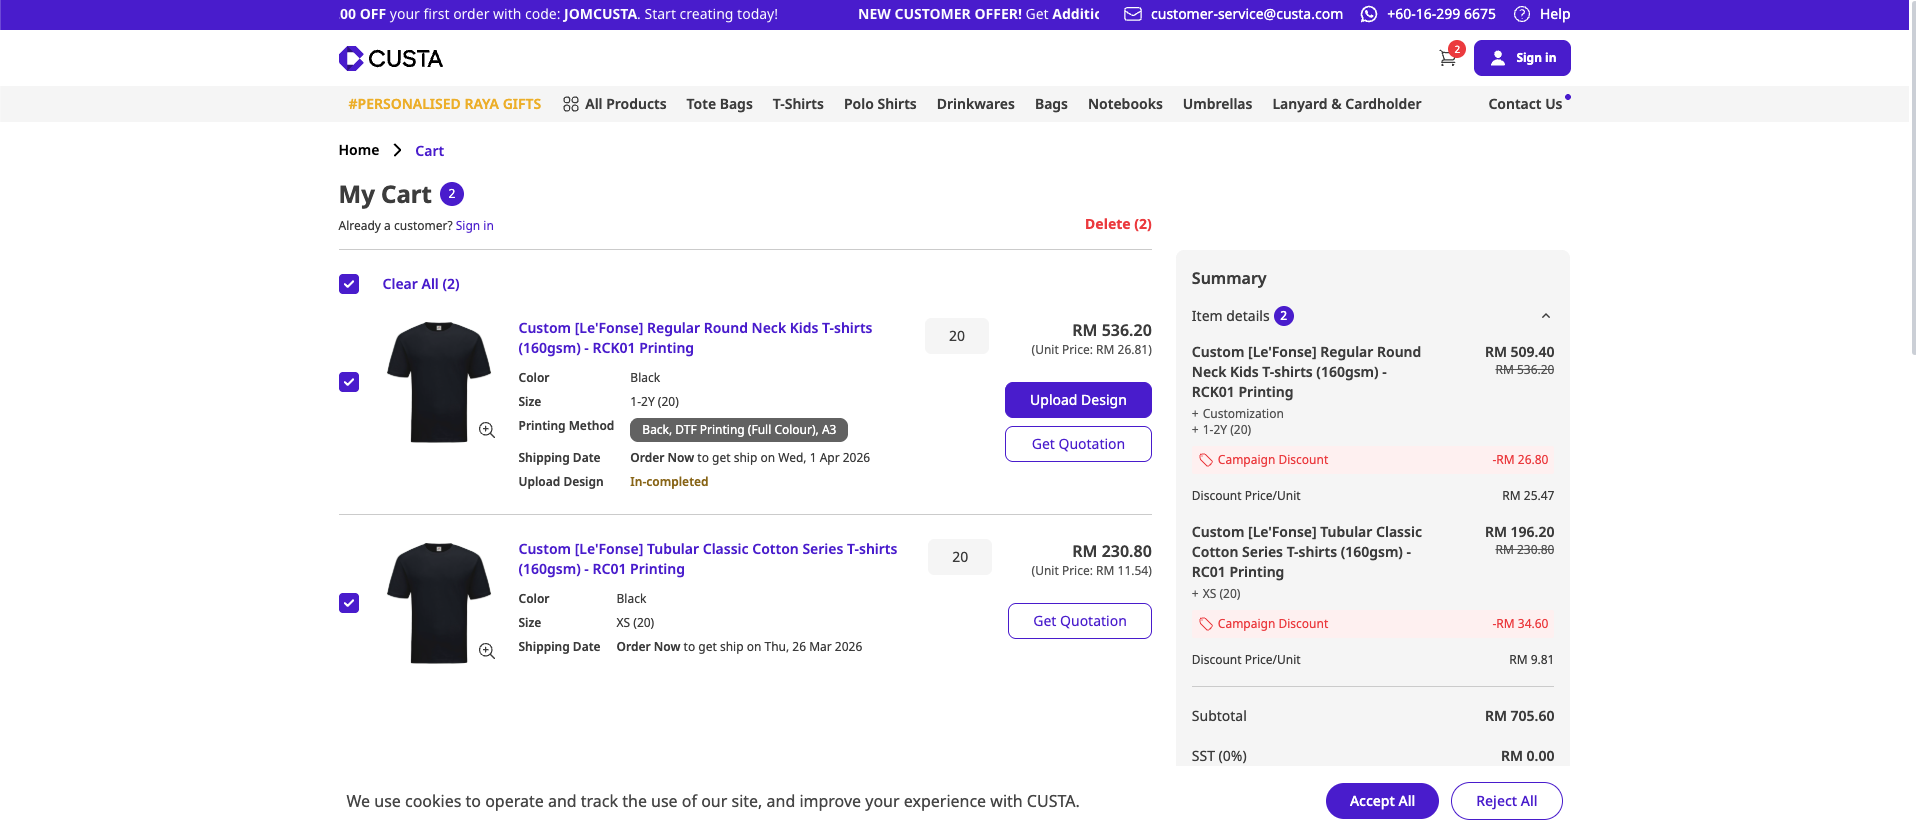Go to Polo Shirts category
The width and height of the screenshot is (1916, 835).
[880, 104]
